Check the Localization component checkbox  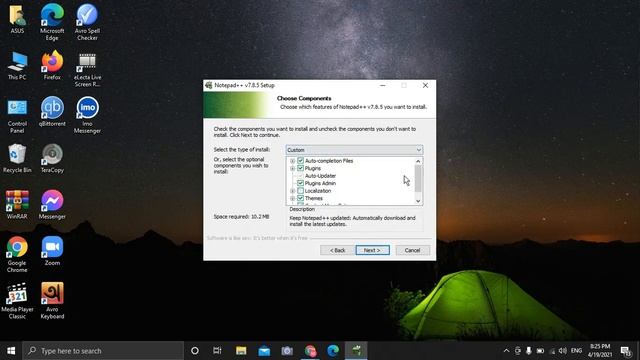301,191
